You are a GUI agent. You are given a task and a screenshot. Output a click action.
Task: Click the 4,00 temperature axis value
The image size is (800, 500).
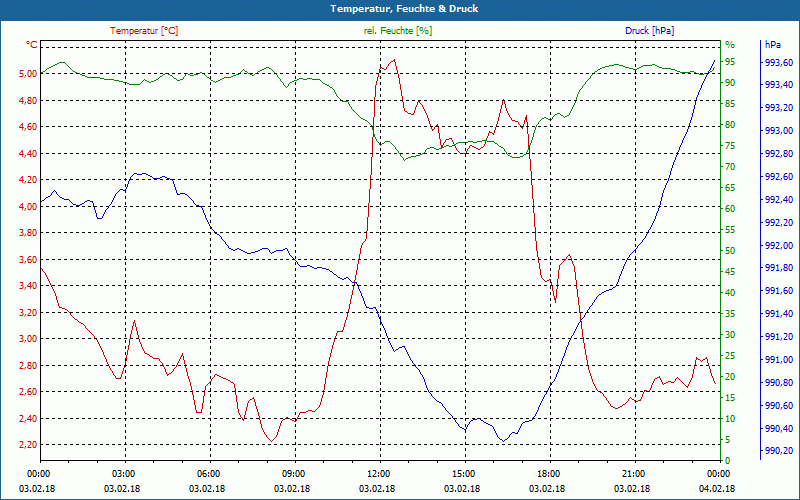click(29, 206)
